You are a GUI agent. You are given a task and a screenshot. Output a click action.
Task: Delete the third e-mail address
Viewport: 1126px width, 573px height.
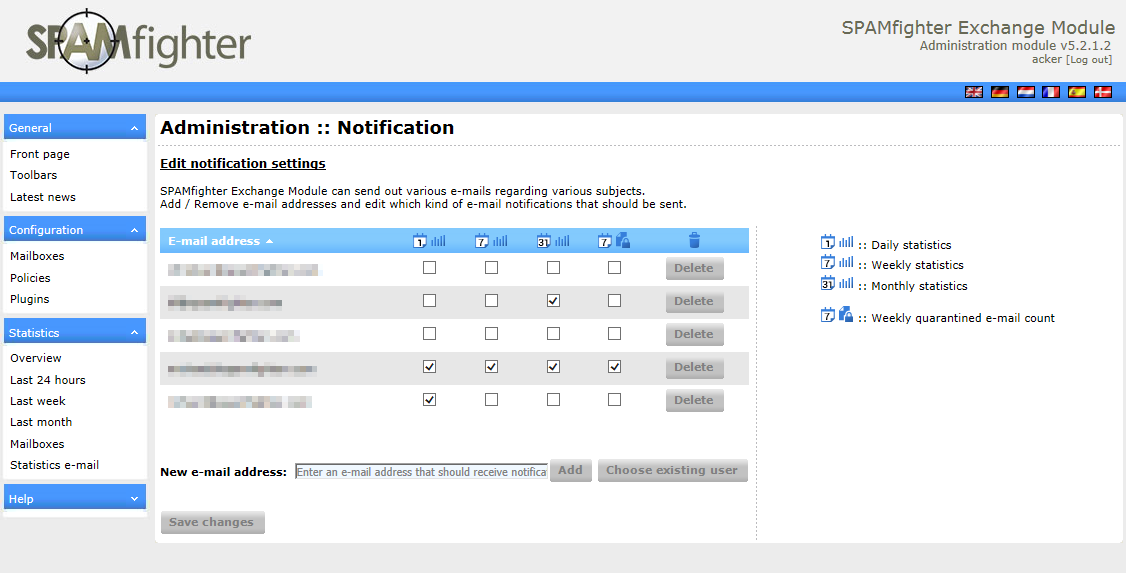(x=694, y=335)
